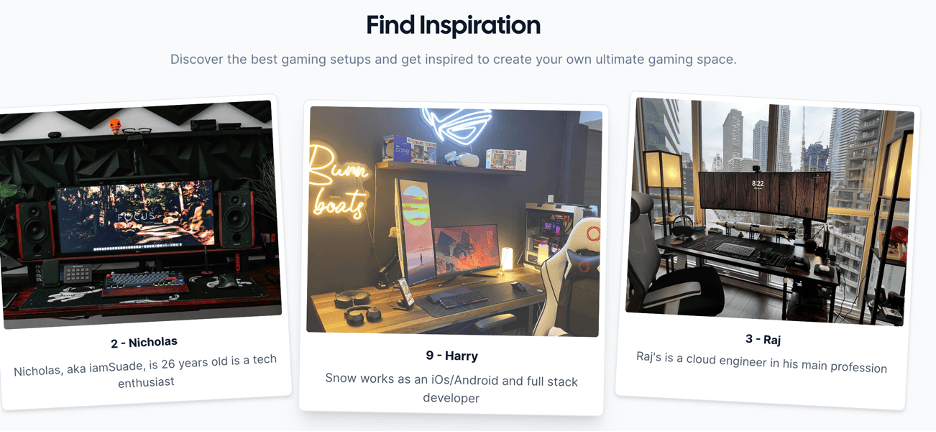Select Nicholas's "tech enthusiast" description text
Viewport: 936px width, 432px height.
[146, 371]
